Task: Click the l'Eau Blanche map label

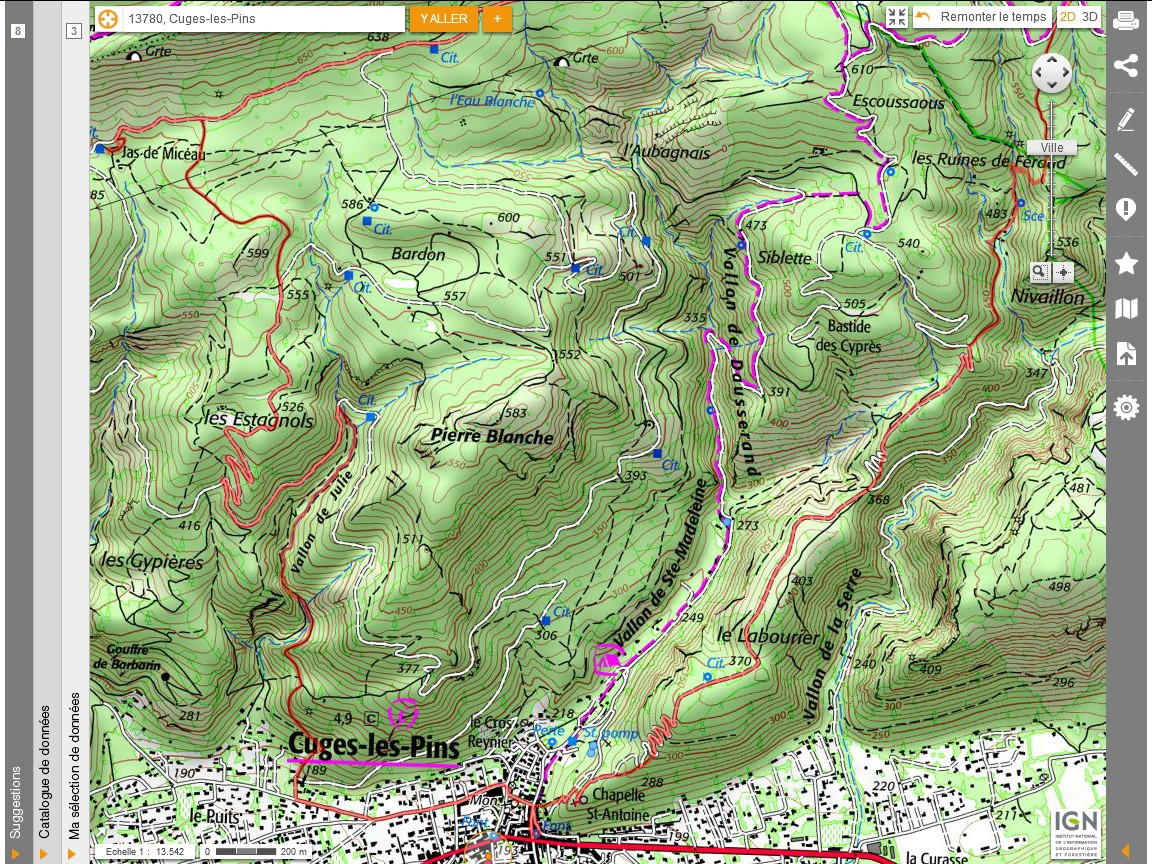Action: coord(492,101)
